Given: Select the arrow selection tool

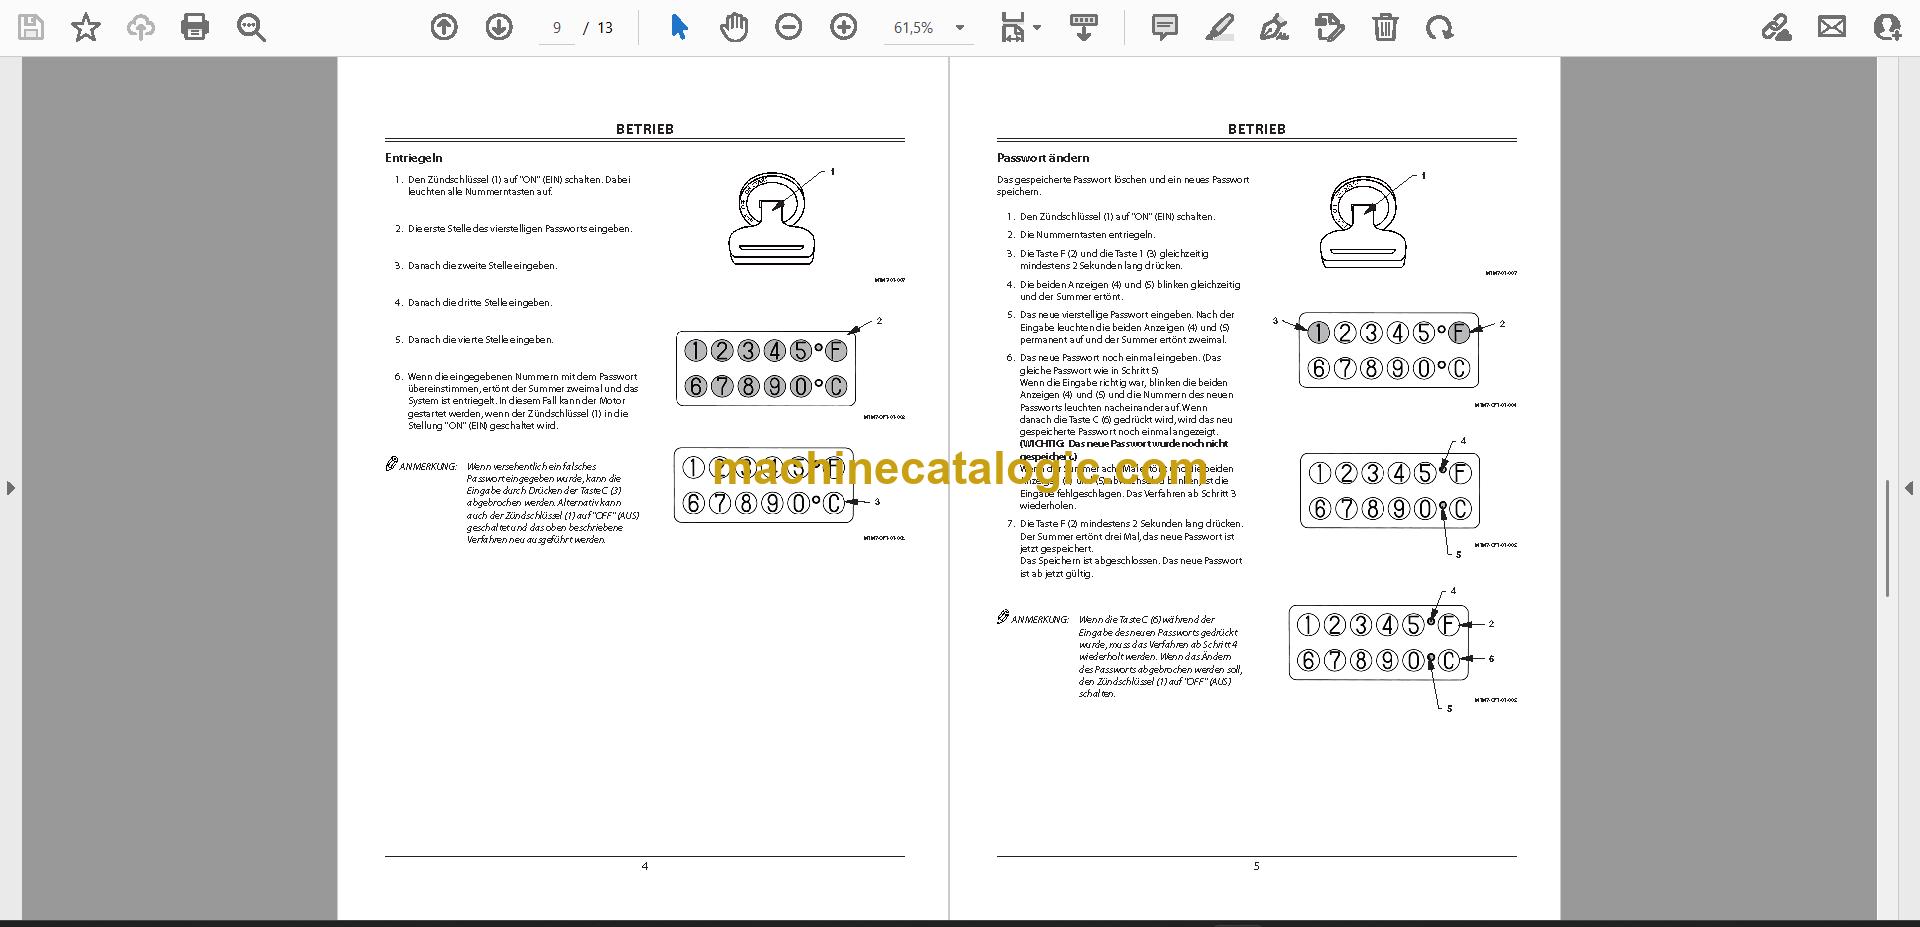Looking at the screenshot, I should pos(679,27).
